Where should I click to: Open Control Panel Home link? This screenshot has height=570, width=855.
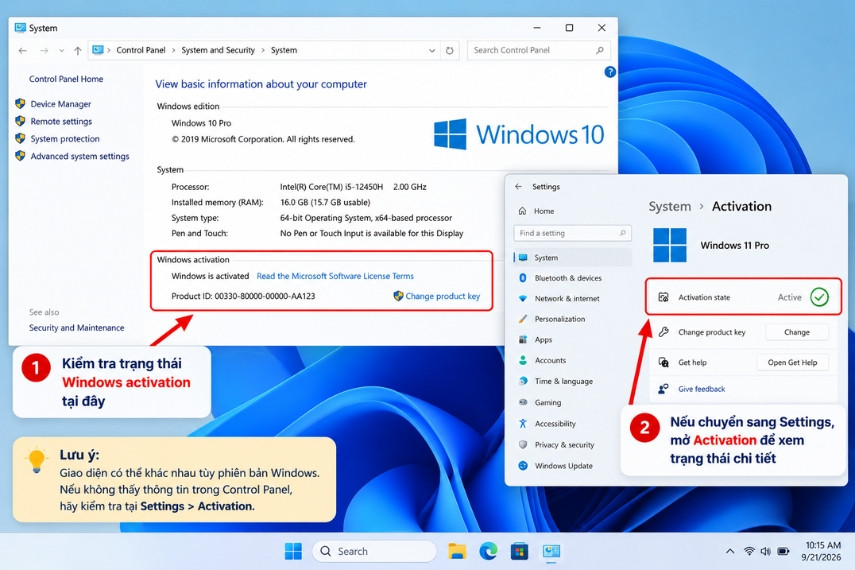click(66, 79)
